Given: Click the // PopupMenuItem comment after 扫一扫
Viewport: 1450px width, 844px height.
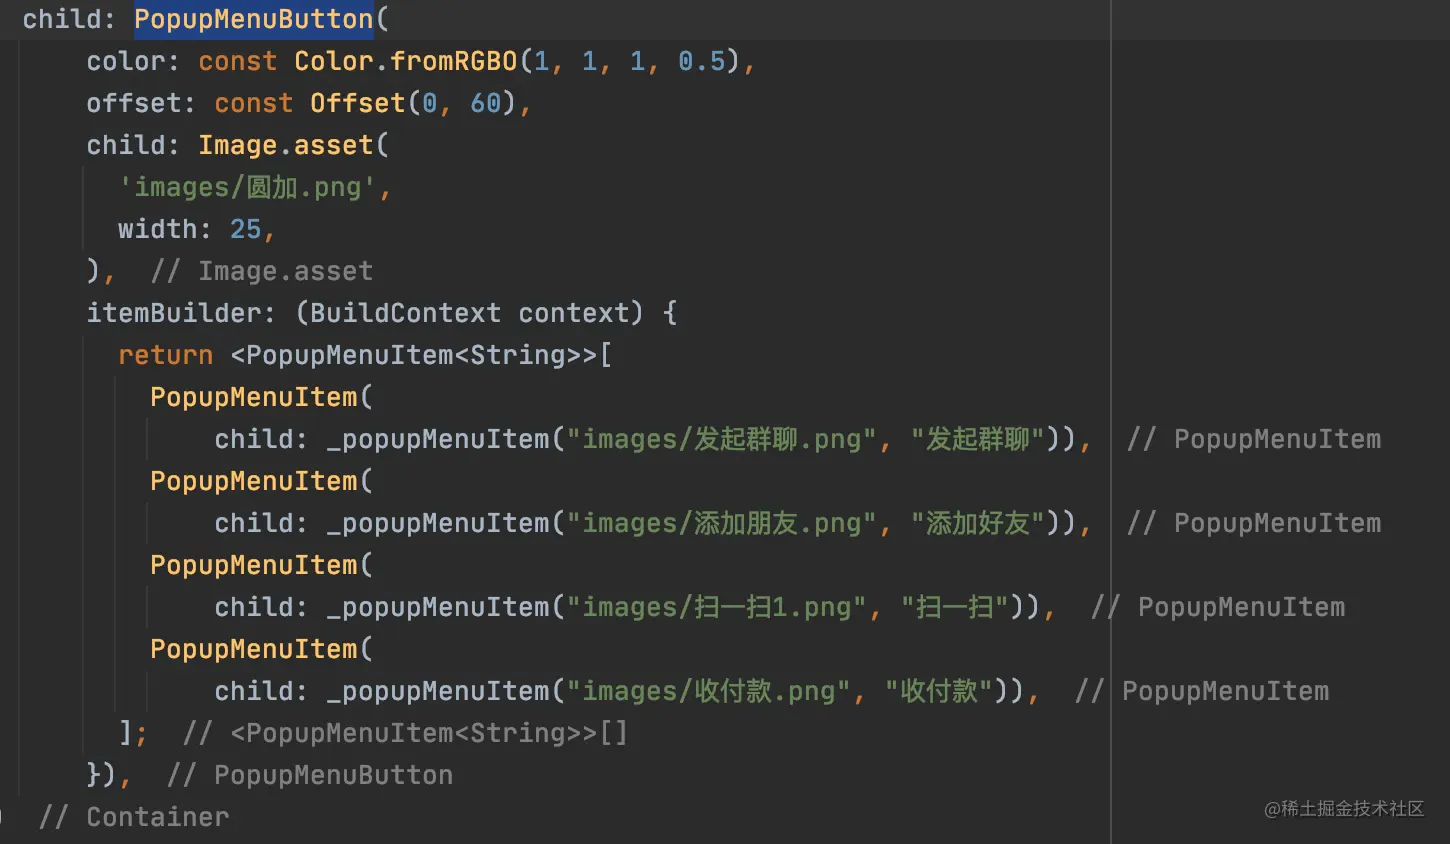Looking at the screenshot, I should 1218,607.
